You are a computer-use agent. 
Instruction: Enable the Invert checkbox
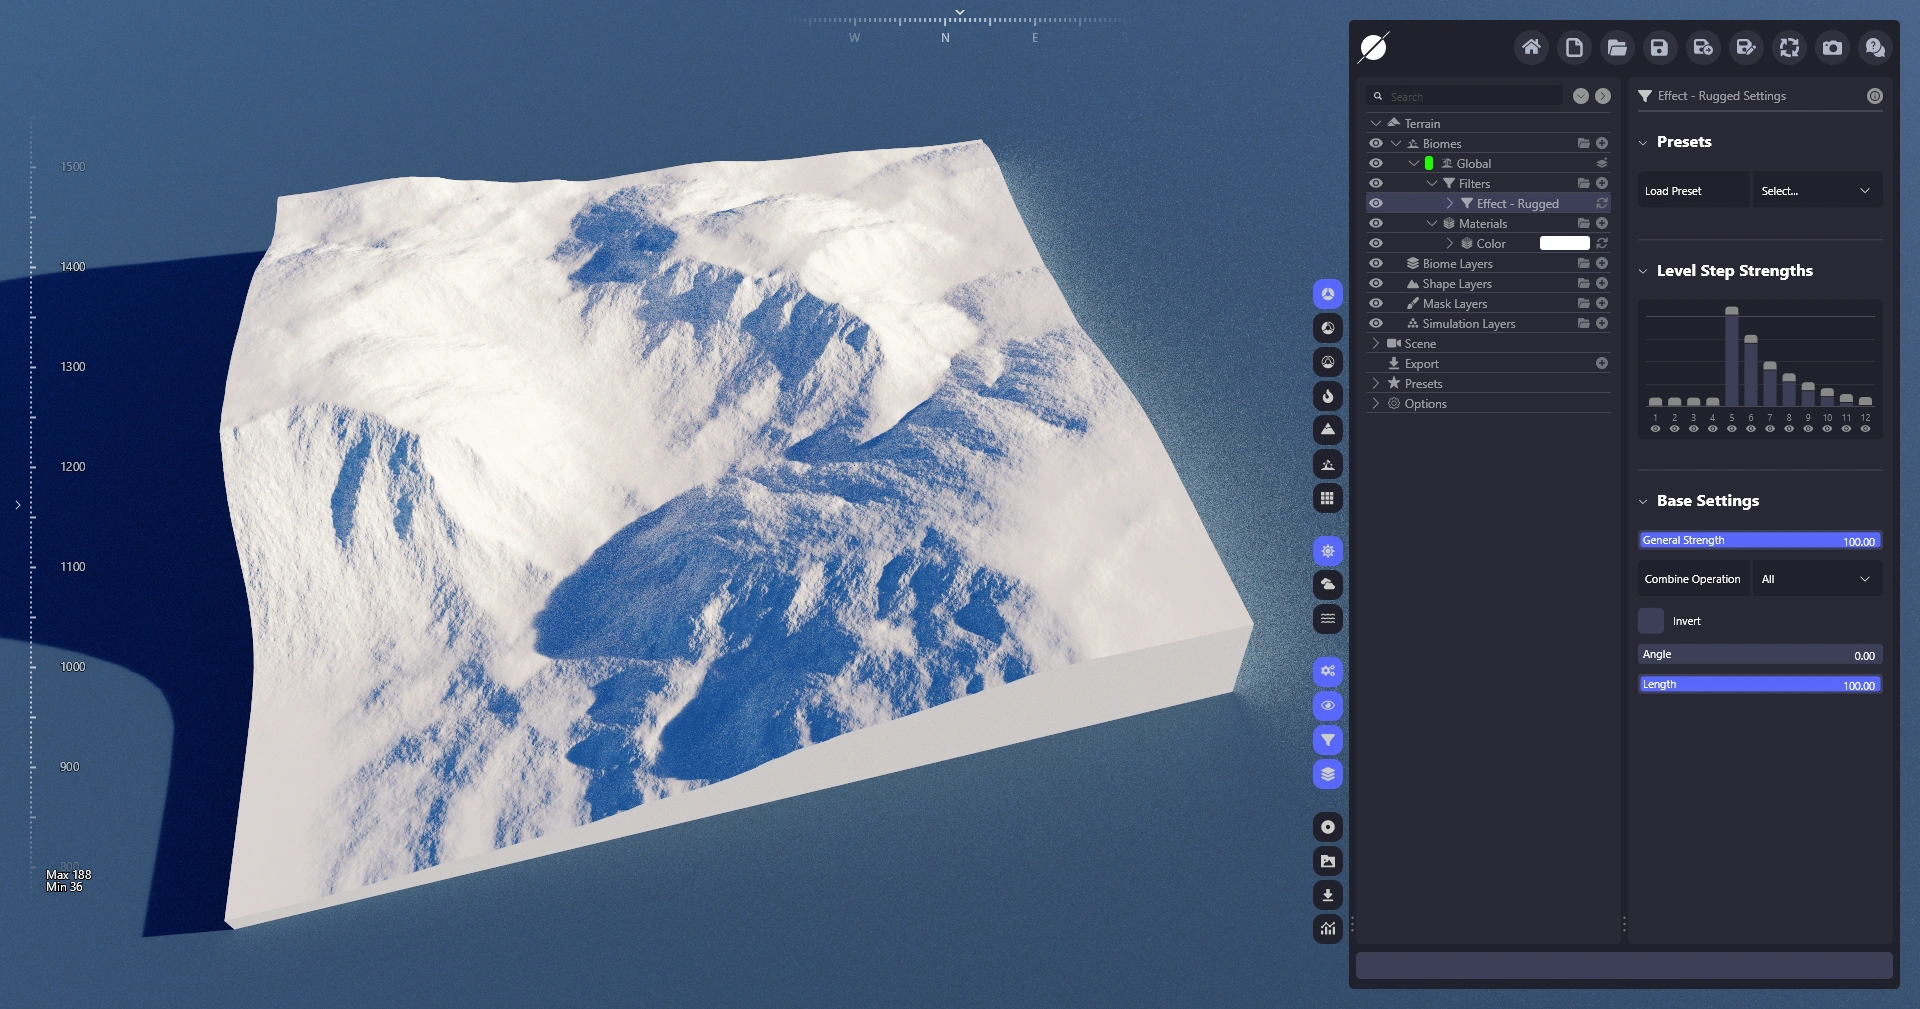tap(1651, 621)
